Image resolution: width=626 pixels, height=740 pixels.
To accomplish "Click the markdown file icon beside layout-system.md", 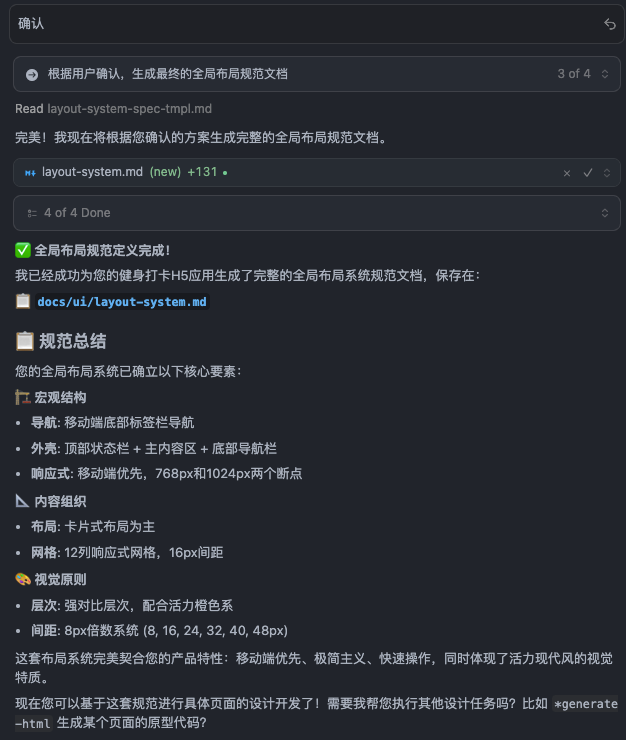I will (x=30, y=173).
